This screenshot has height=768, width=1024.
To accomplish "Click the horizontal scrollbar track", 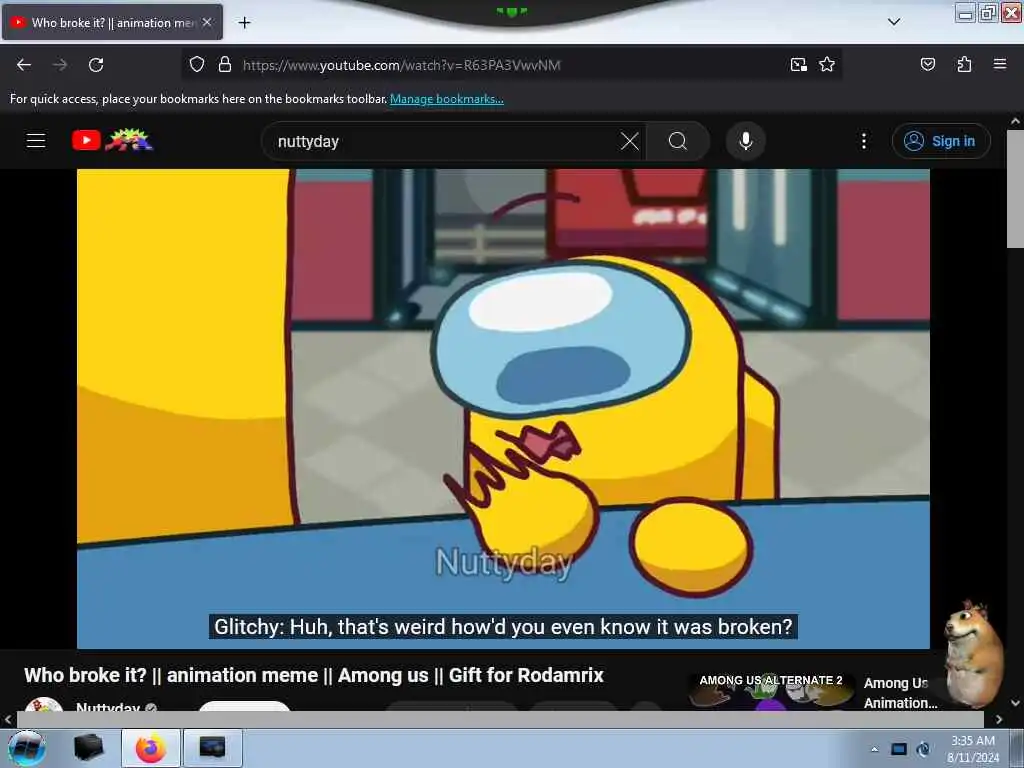I will click(x=500, y=719).
